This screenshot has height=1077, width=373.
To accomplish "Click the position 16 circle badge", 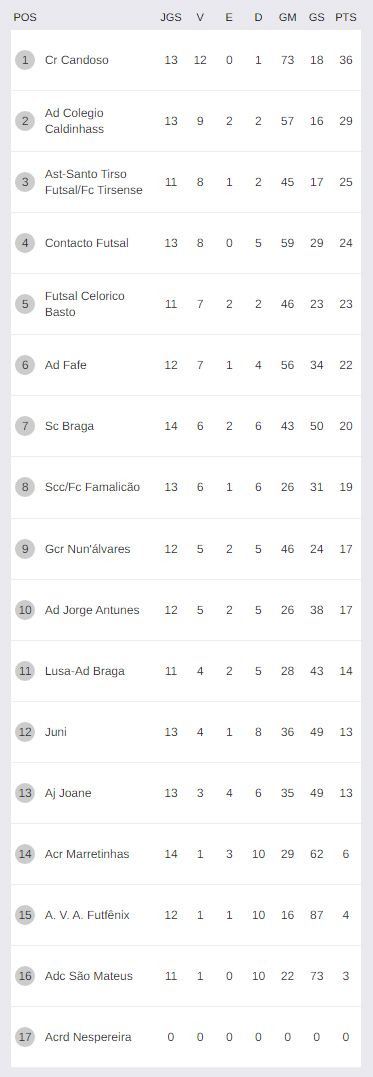I will click(x=25, y=976).
